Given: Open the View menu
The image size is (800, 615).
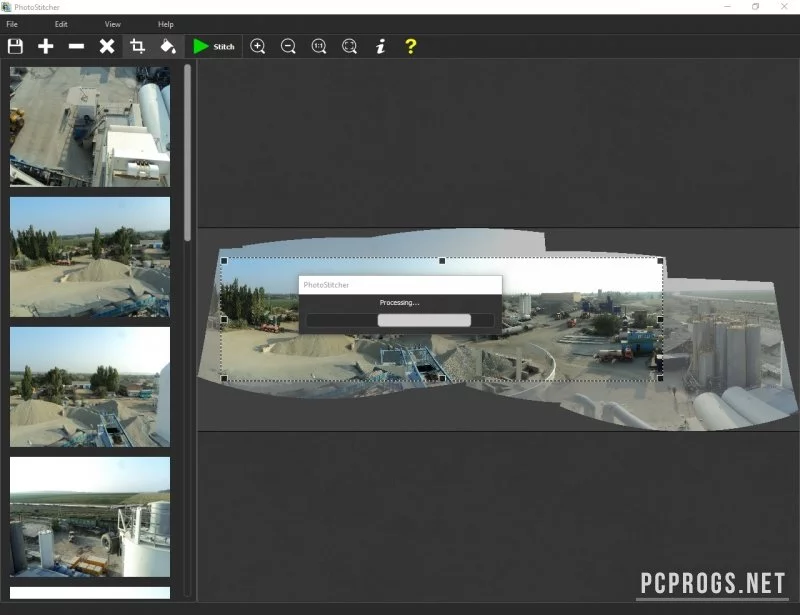Looking at the screenshot, I should click(113, 24).
